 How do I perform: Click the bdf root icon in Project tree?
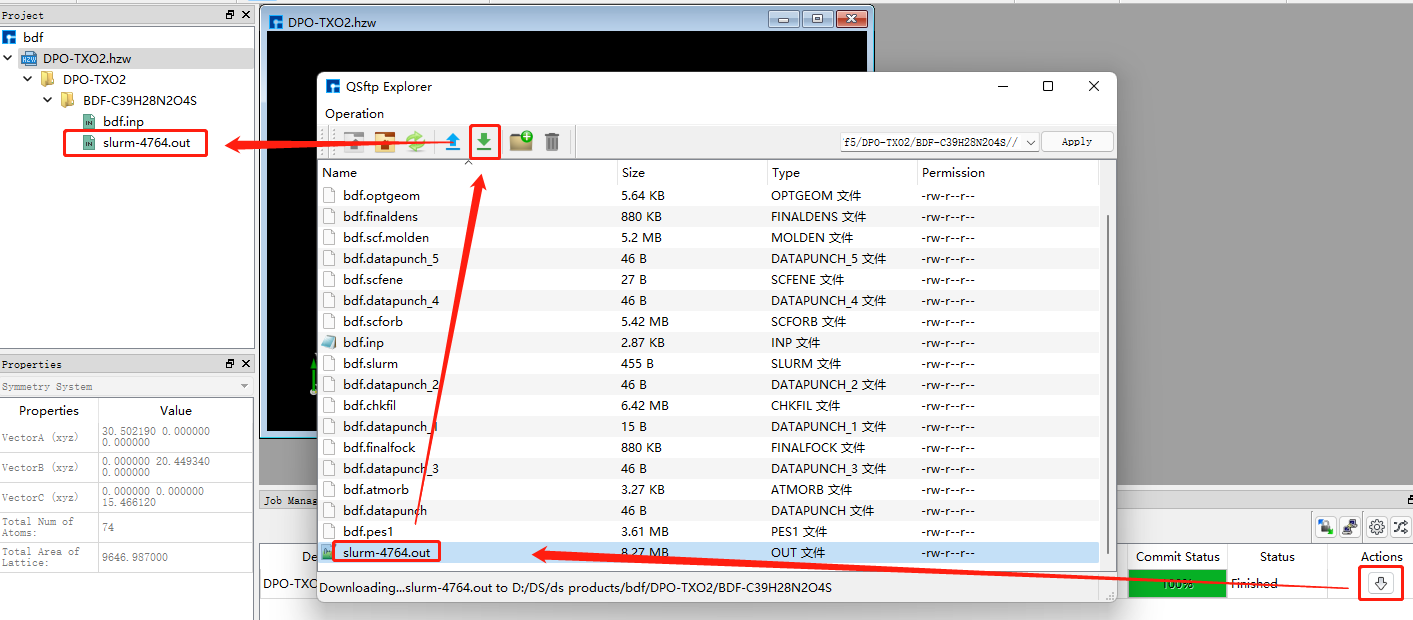click(9, 37)
